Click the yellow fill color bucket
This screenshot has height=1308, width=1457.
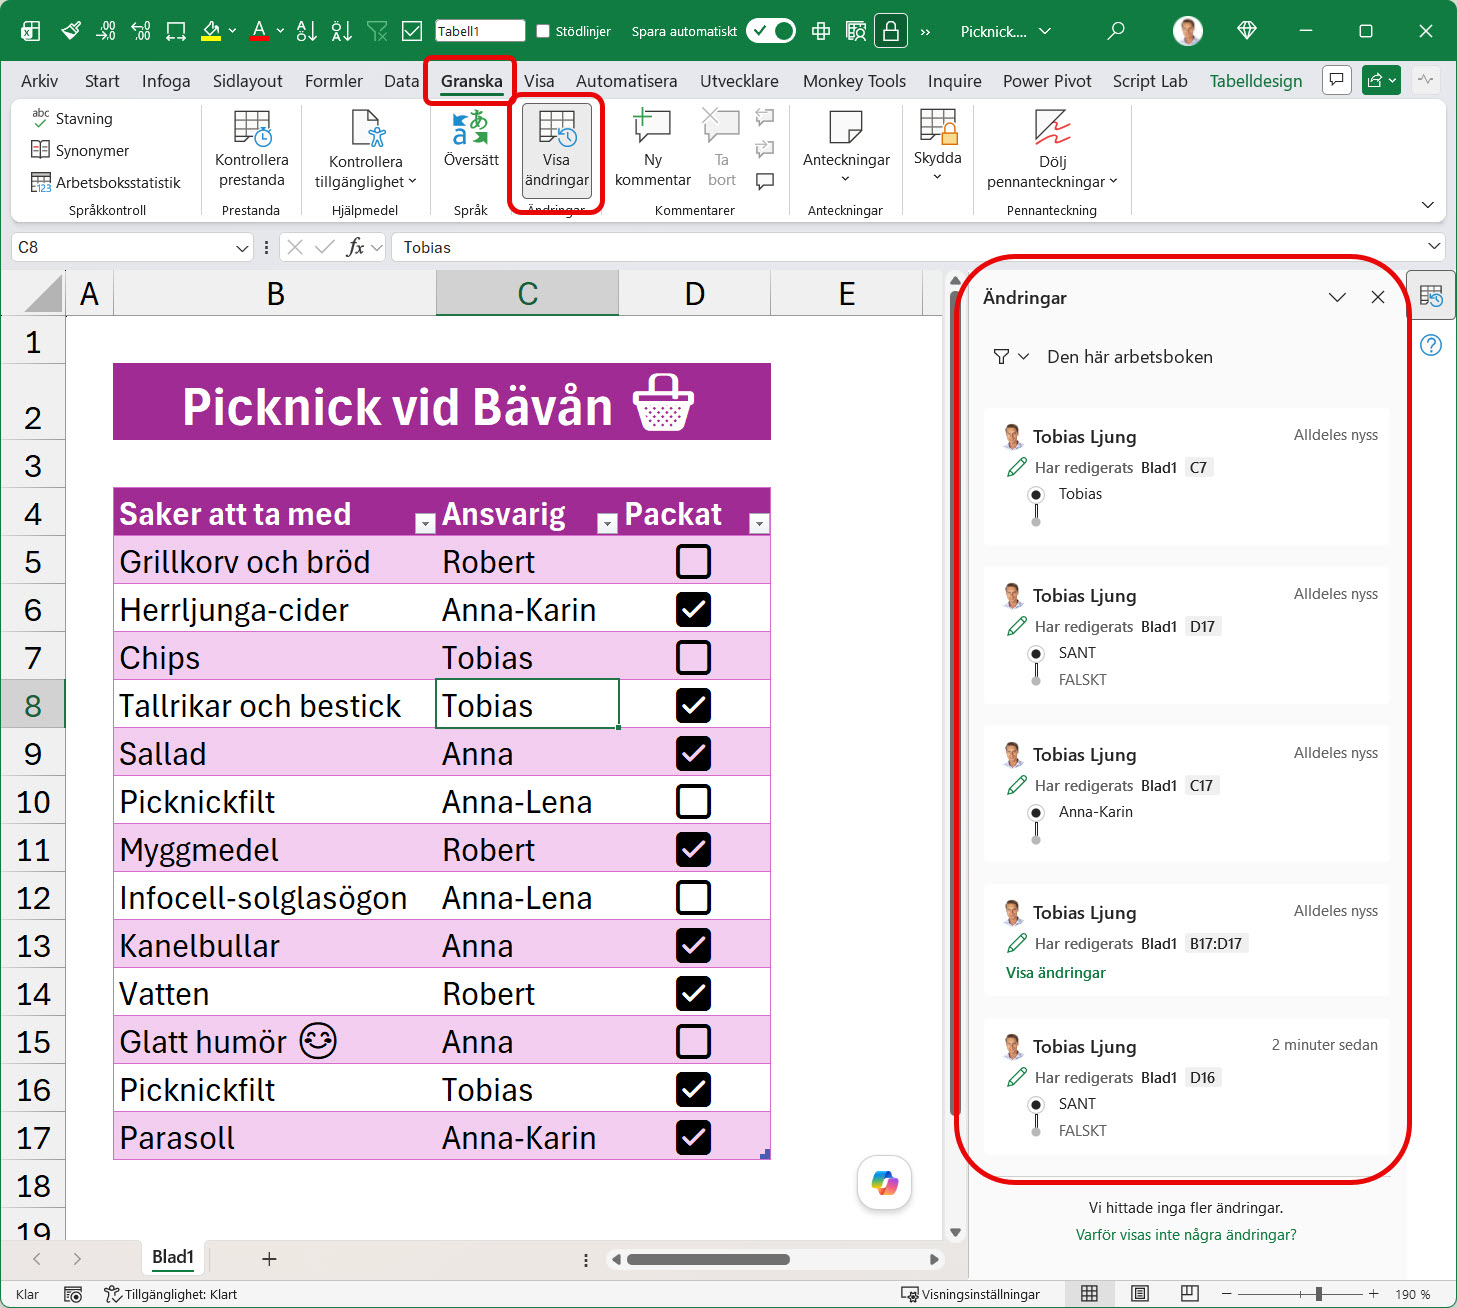[211, 31]
